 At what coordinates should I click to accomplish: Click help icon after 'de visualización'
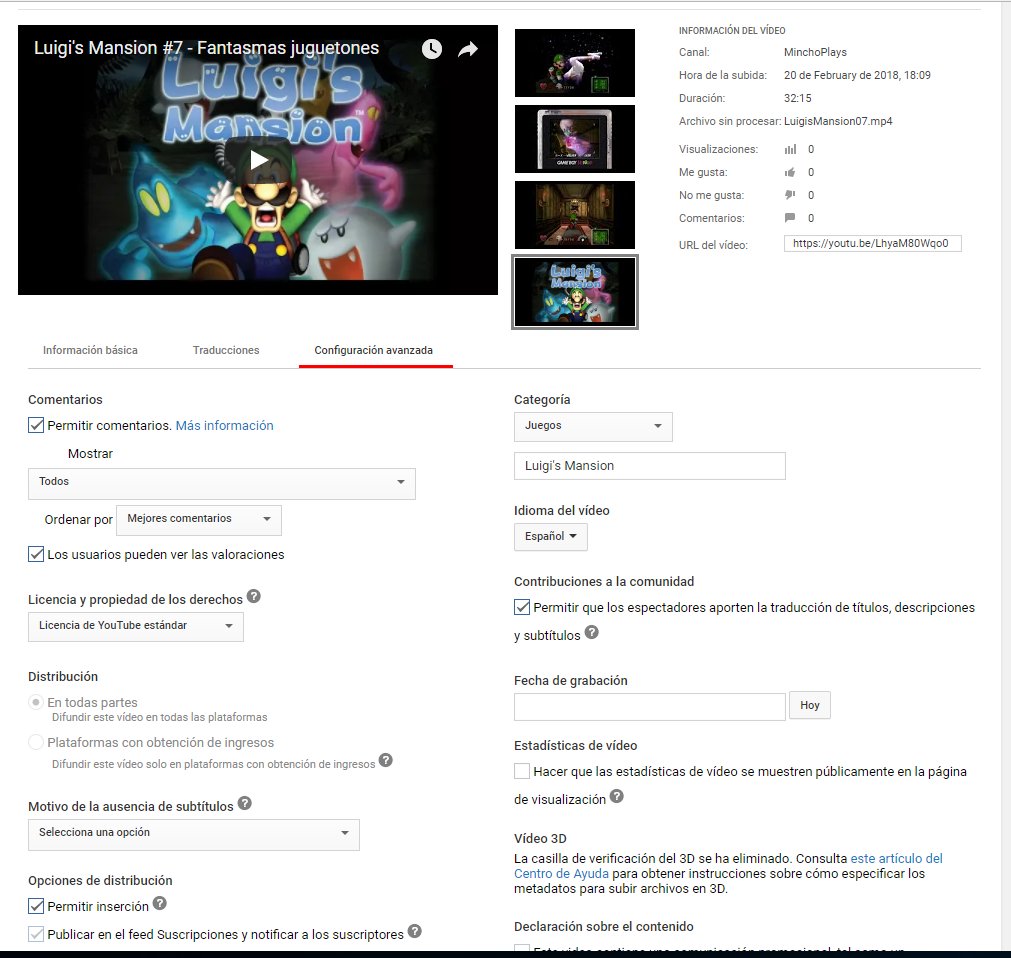(x=617, y=796)
